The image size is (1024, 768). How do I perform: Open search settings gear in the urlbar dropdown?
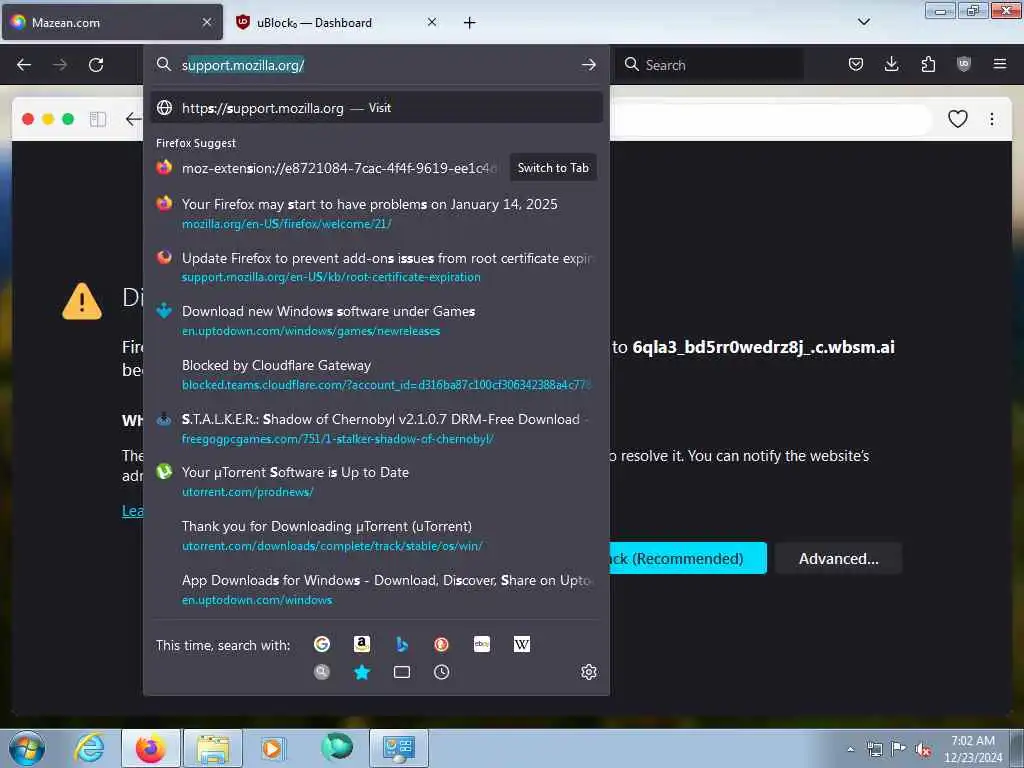click(588, 672)
